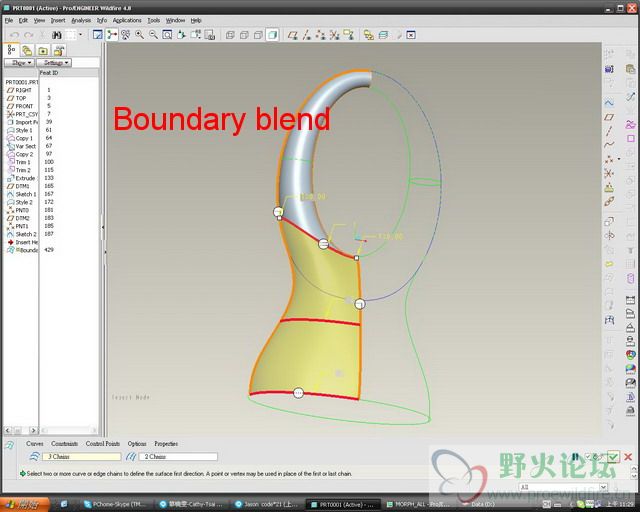Switch to Favorites navigator tab
The width and height of the screenshot is (640, 512).
[43, 51]
